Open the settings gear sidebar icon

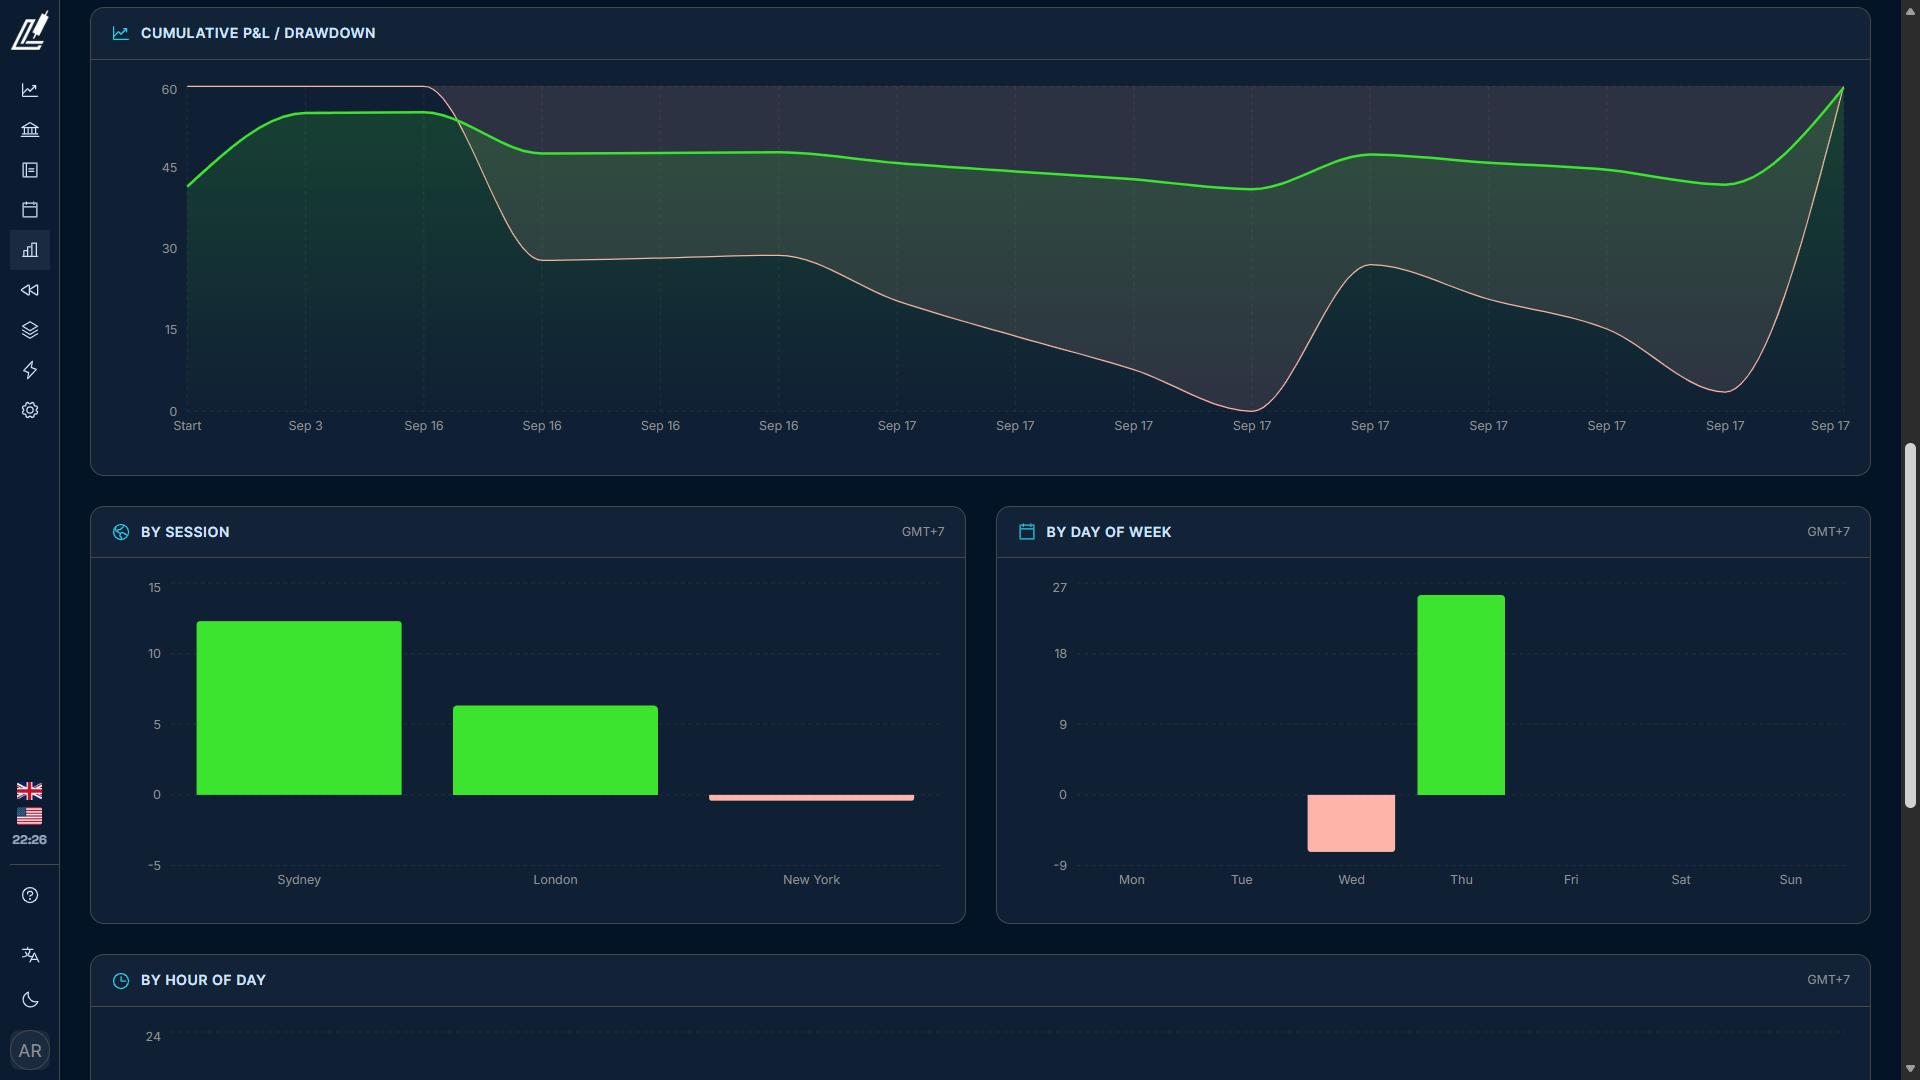tap(30, 410)
